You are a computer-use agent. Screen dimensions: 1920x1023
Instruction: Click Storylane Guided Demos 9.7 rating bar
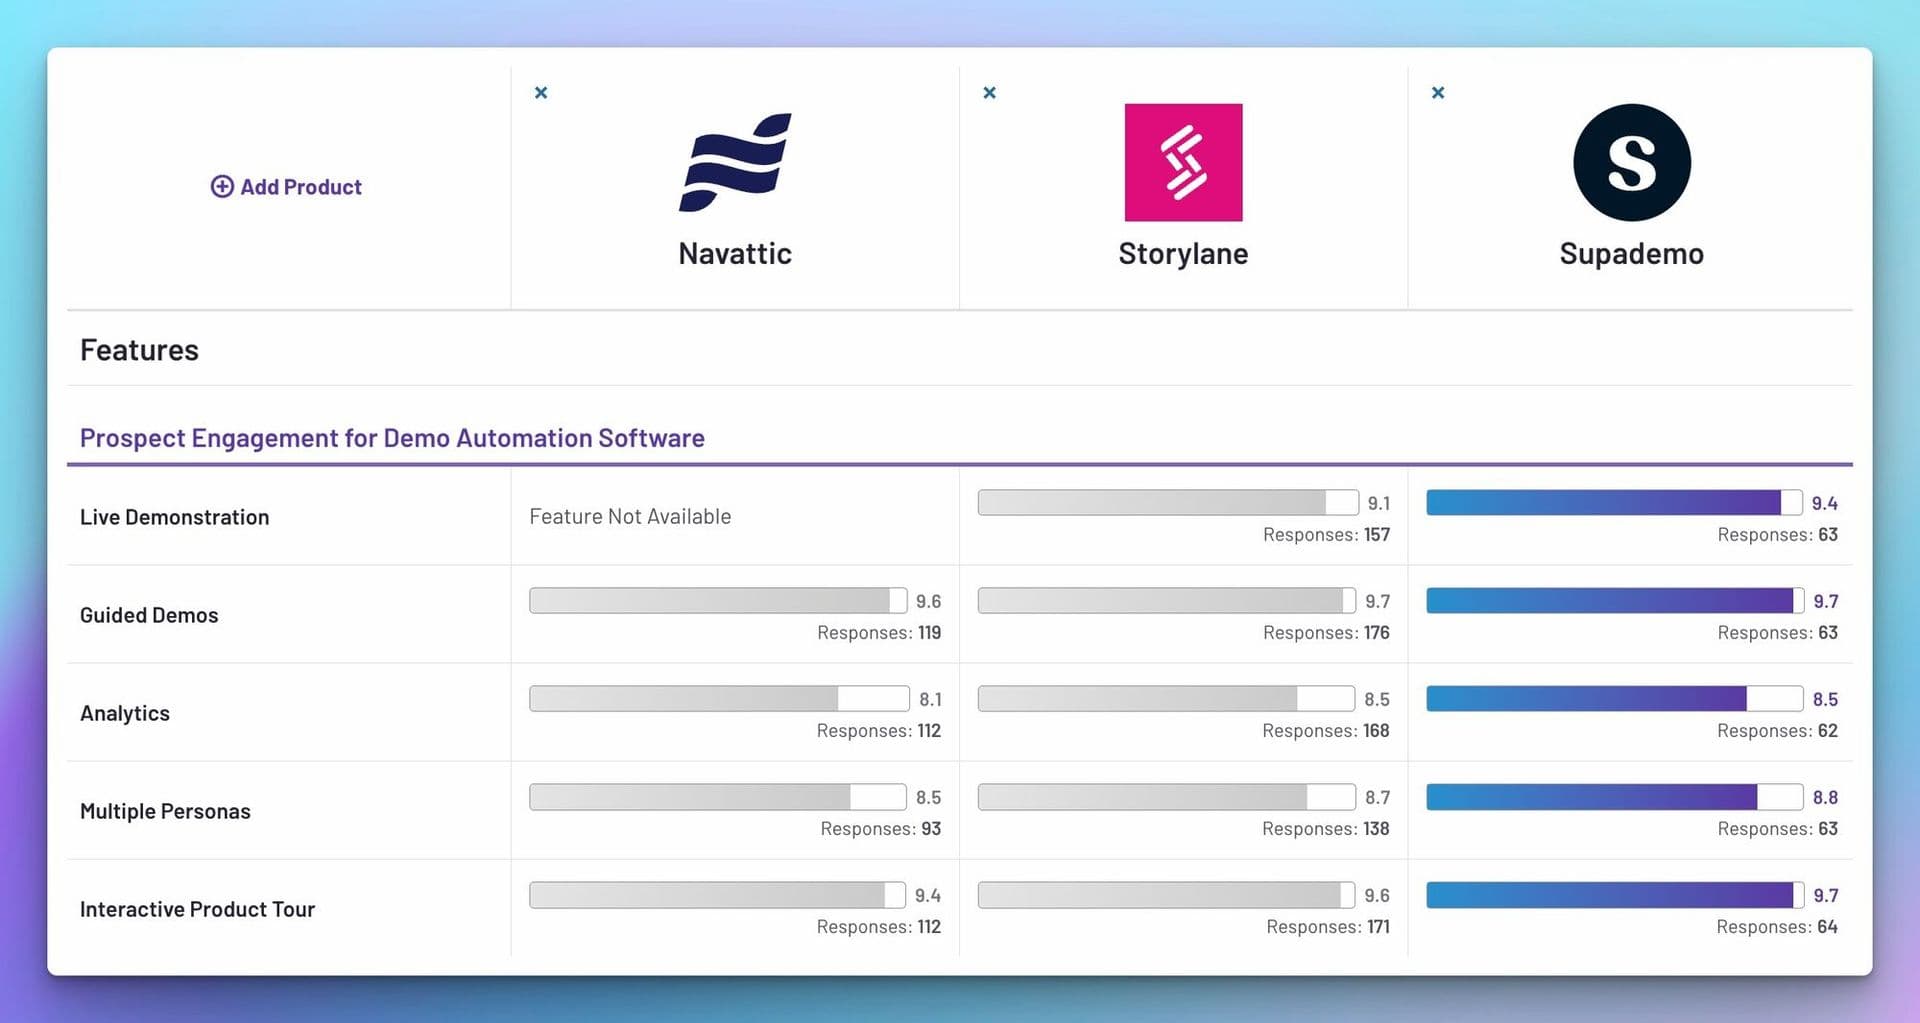click(x=1167, y=601)
